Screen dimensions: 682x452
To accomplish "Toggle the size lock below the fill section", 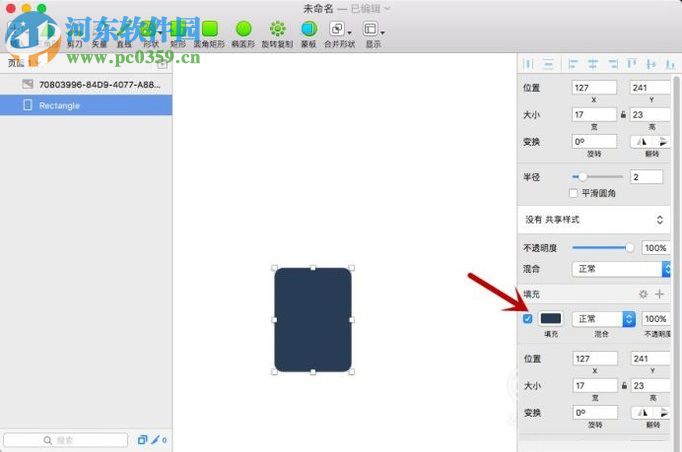I will click(x=624, y=385).
